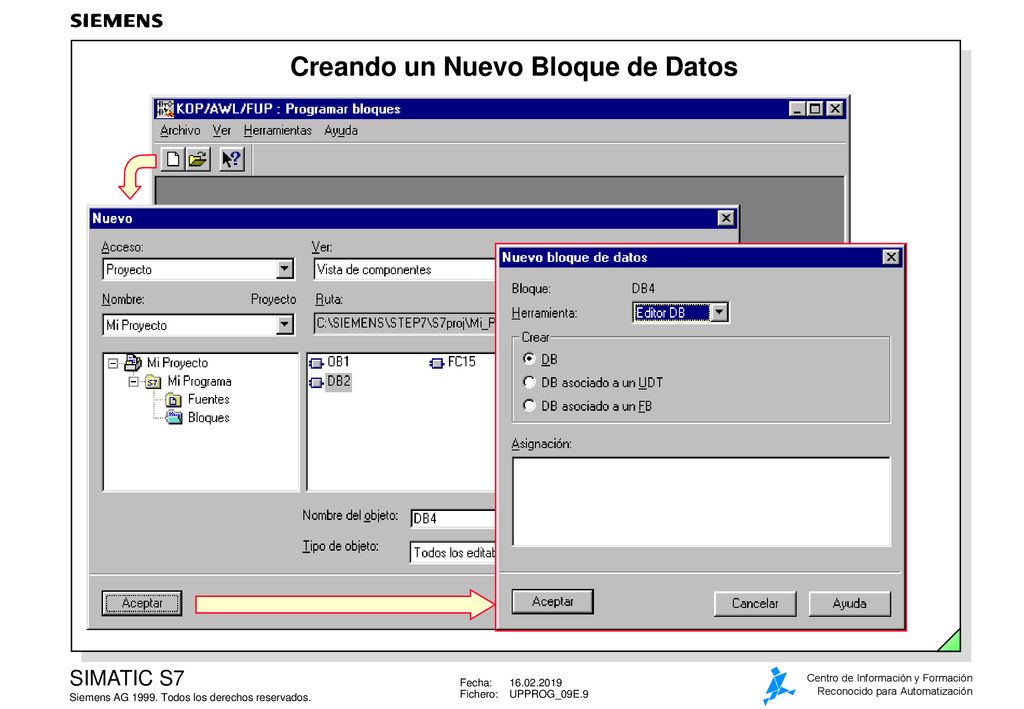Viewport: 1024px width, 709px height.
Task: Collapse the Mi Programa tree node
Action: pyautogui.click(x=134, y=381)
